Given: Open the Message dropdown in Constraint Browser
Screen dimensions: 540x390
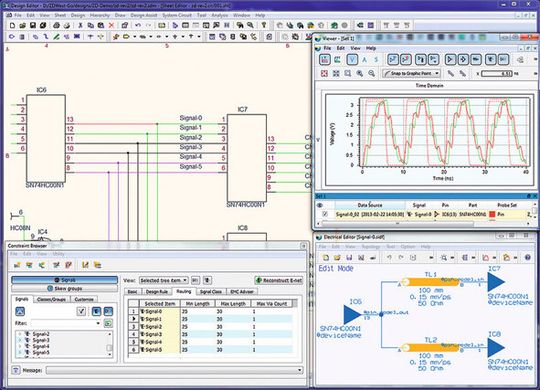Looking at the screenshot, I should (300, 370).
